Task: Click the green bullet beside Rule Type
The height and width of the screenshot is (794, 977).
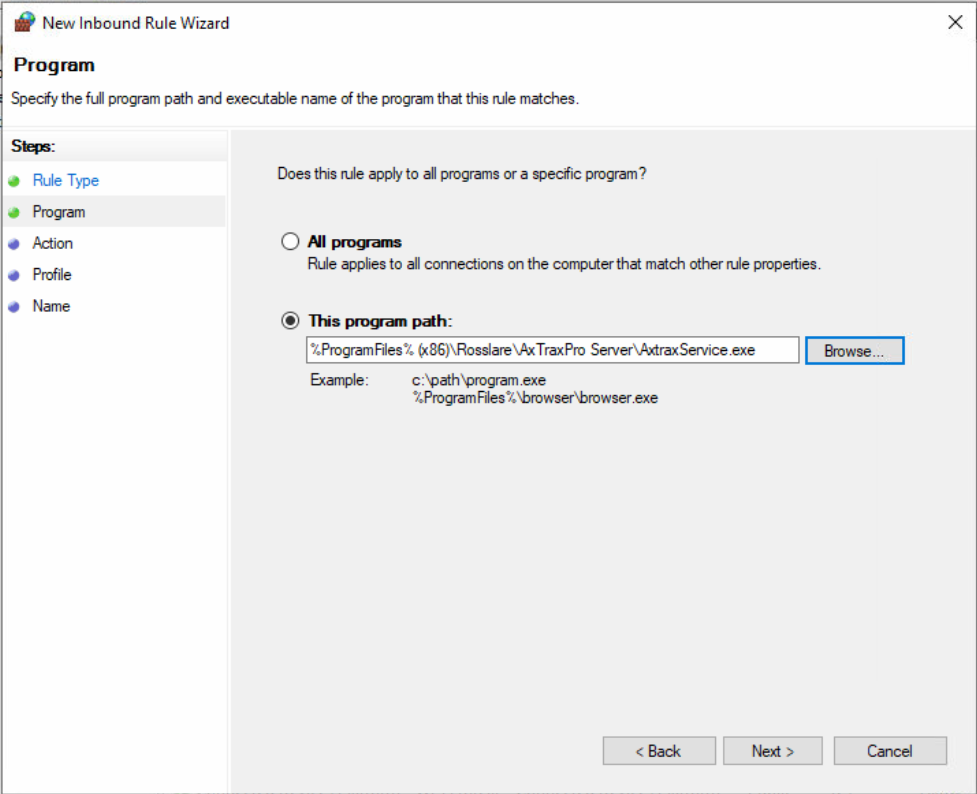Action: pyautogui.click(x=14, y=181)
